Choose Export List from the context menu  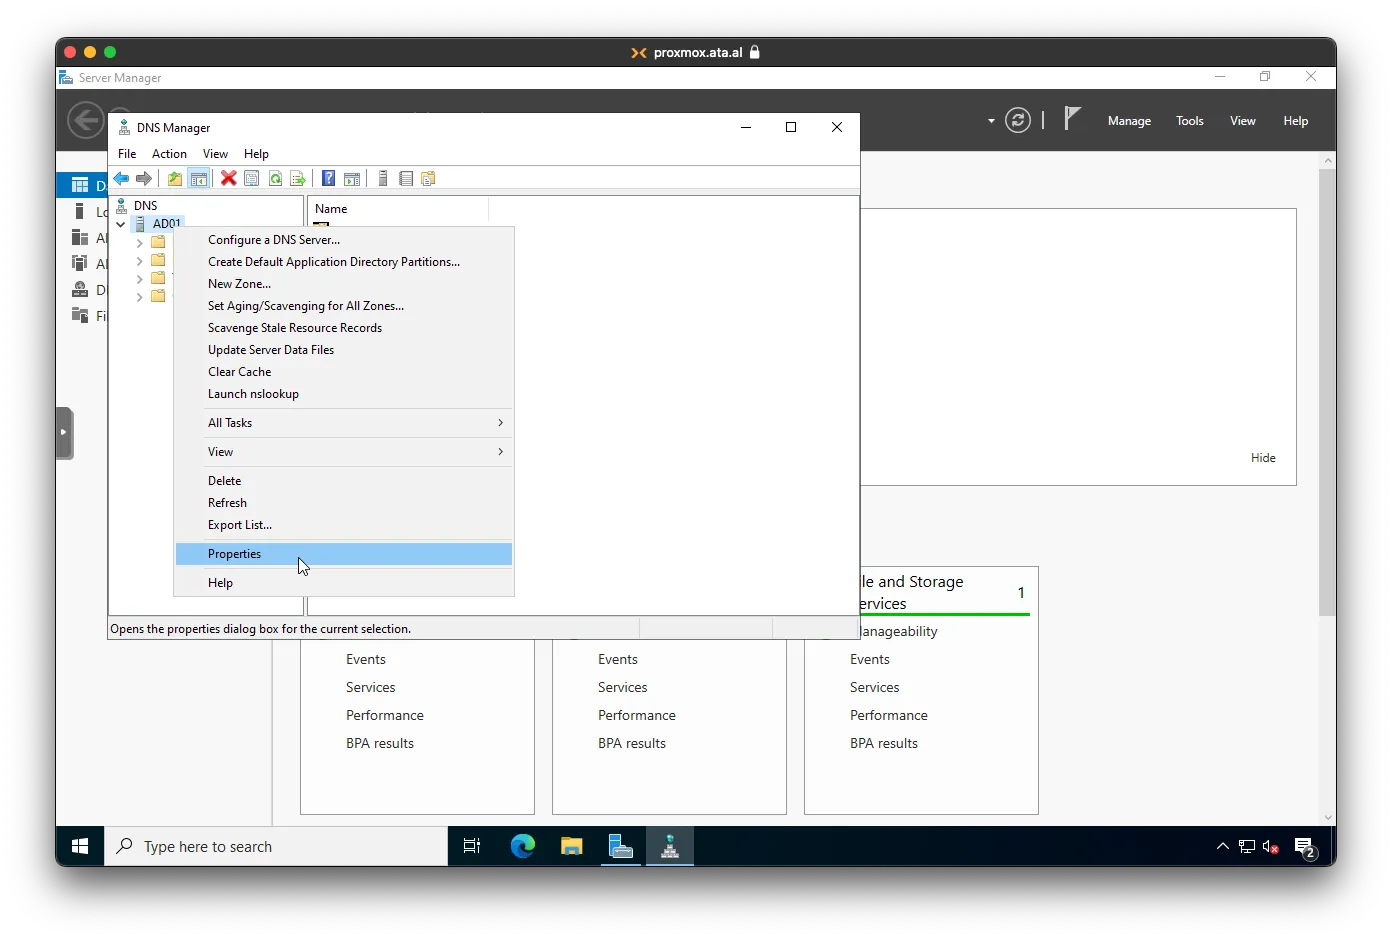344,525
